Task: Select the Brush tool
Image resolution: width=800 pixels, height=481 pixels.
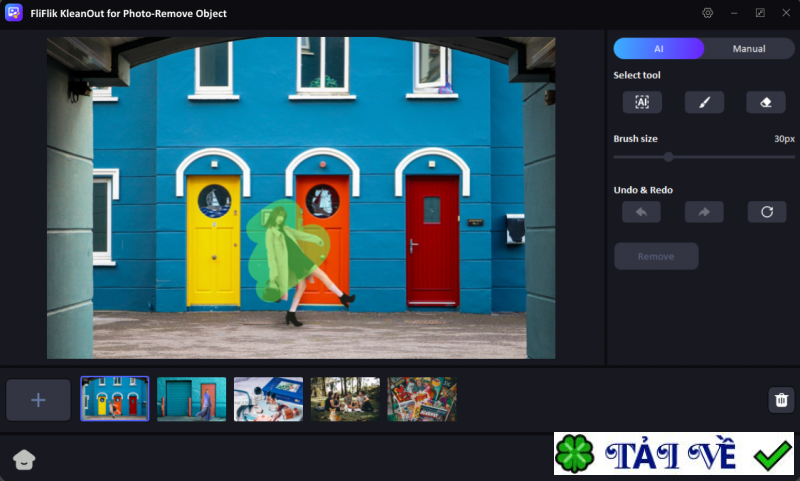Action: click(704, 102)
